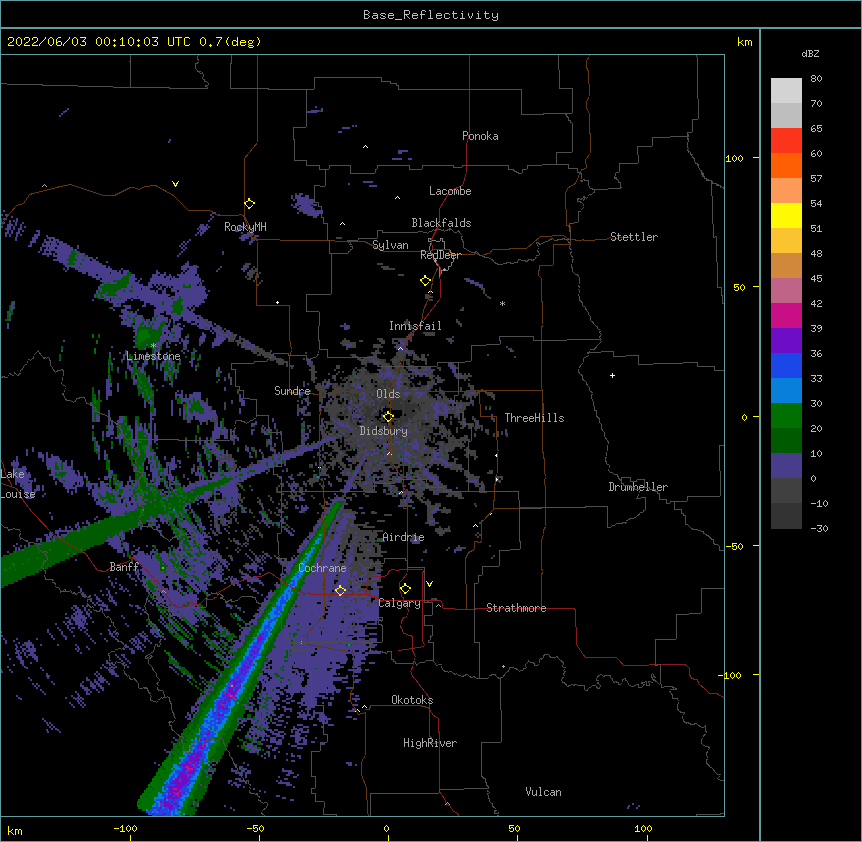Click the Ponoka city label

click(480, 136)
